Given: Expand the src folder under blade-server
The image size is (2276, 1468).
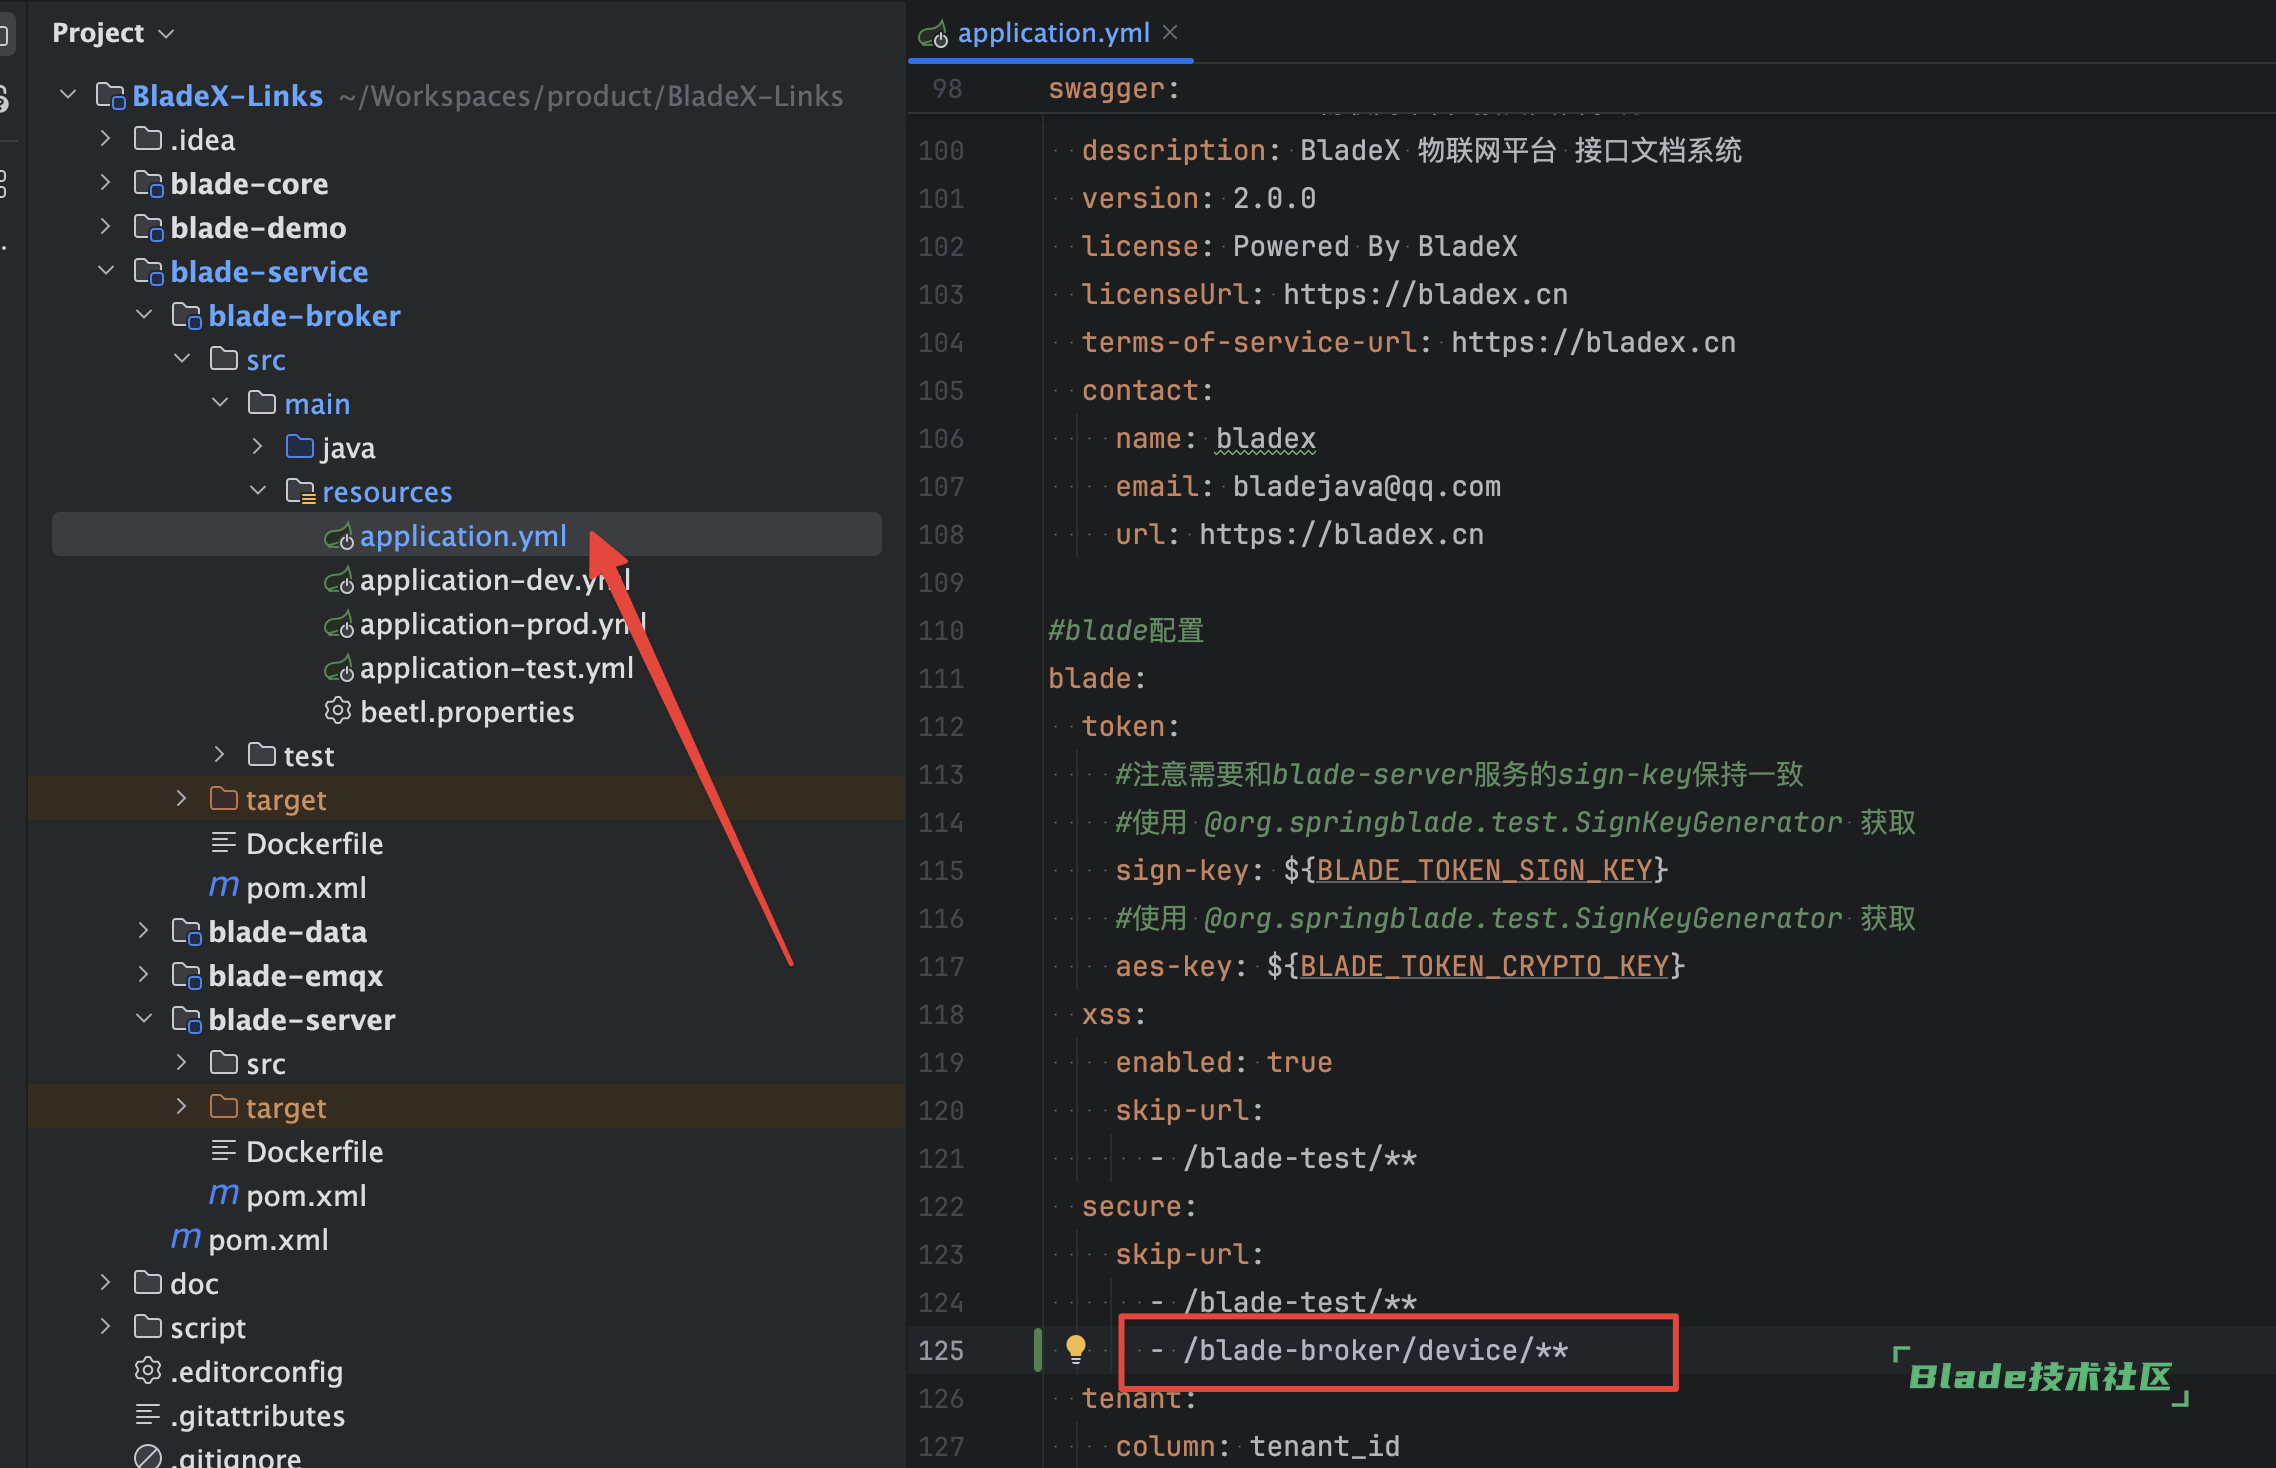Looking at the screenshot, I should [x=182, y=1063].
